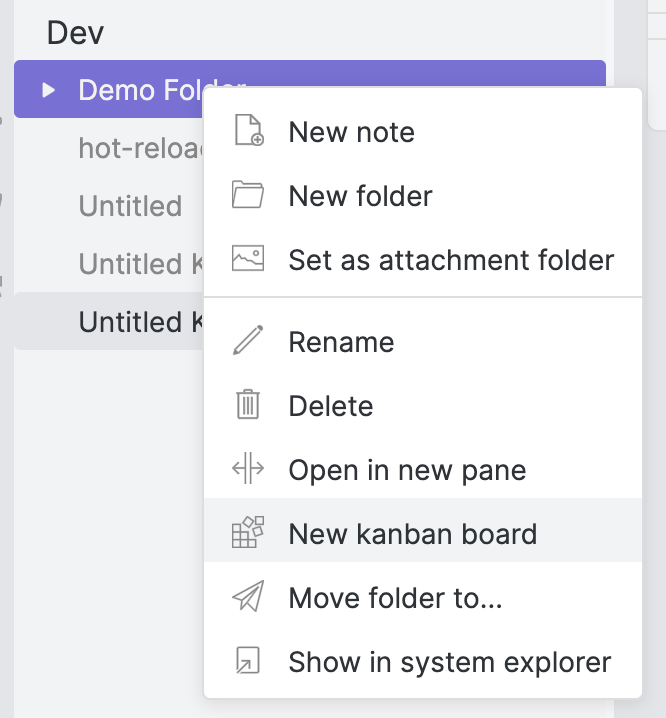
Task: Open the Untitled note in file explorer
Action: pyautogui.click(x=130, y=206)
